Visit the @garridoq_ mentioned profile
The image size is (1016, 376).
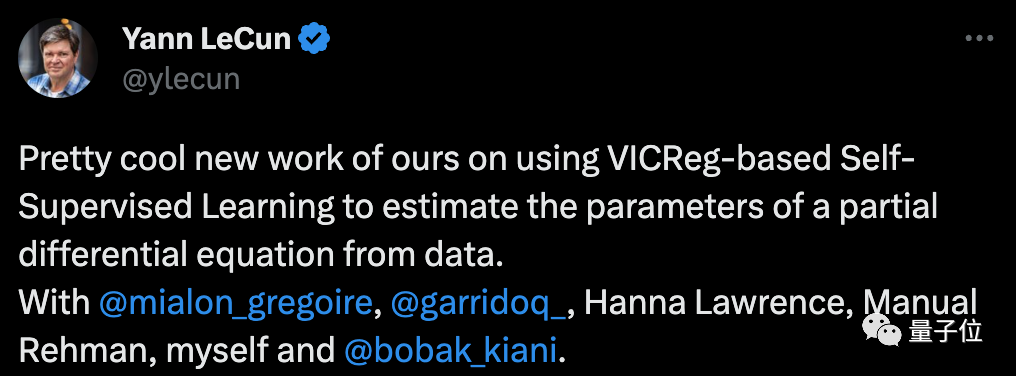tap(479, 303)
